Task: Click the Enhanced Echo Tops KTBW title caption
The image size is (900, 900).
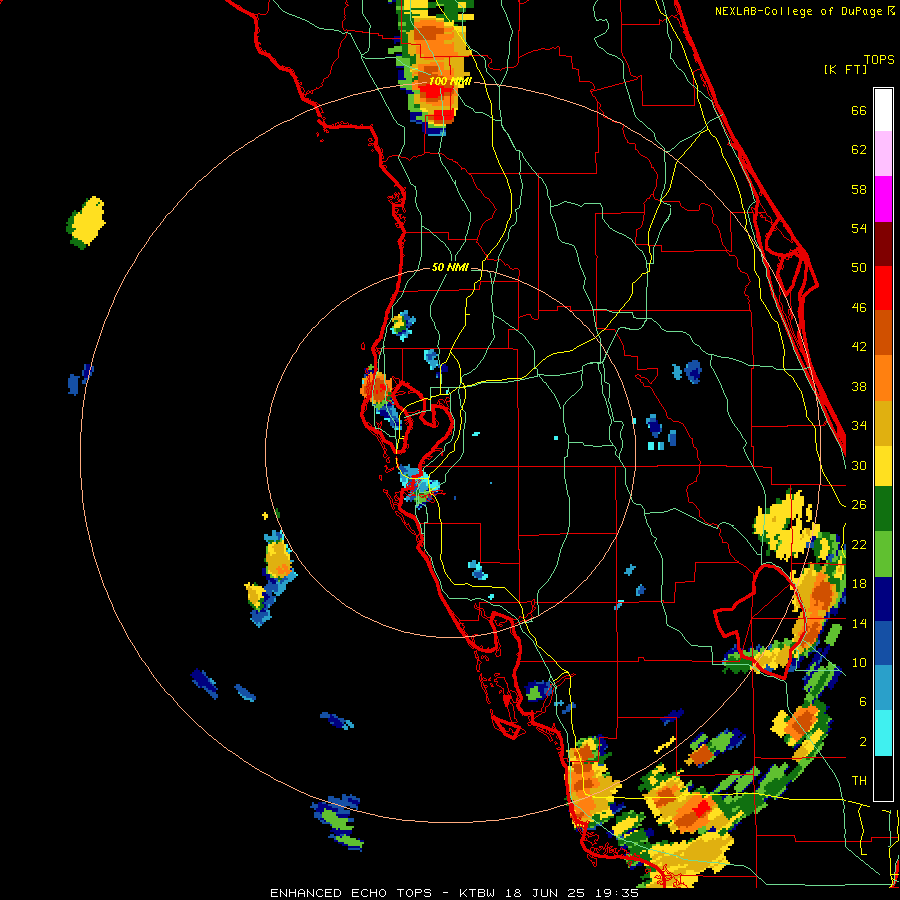Action: 454,893
